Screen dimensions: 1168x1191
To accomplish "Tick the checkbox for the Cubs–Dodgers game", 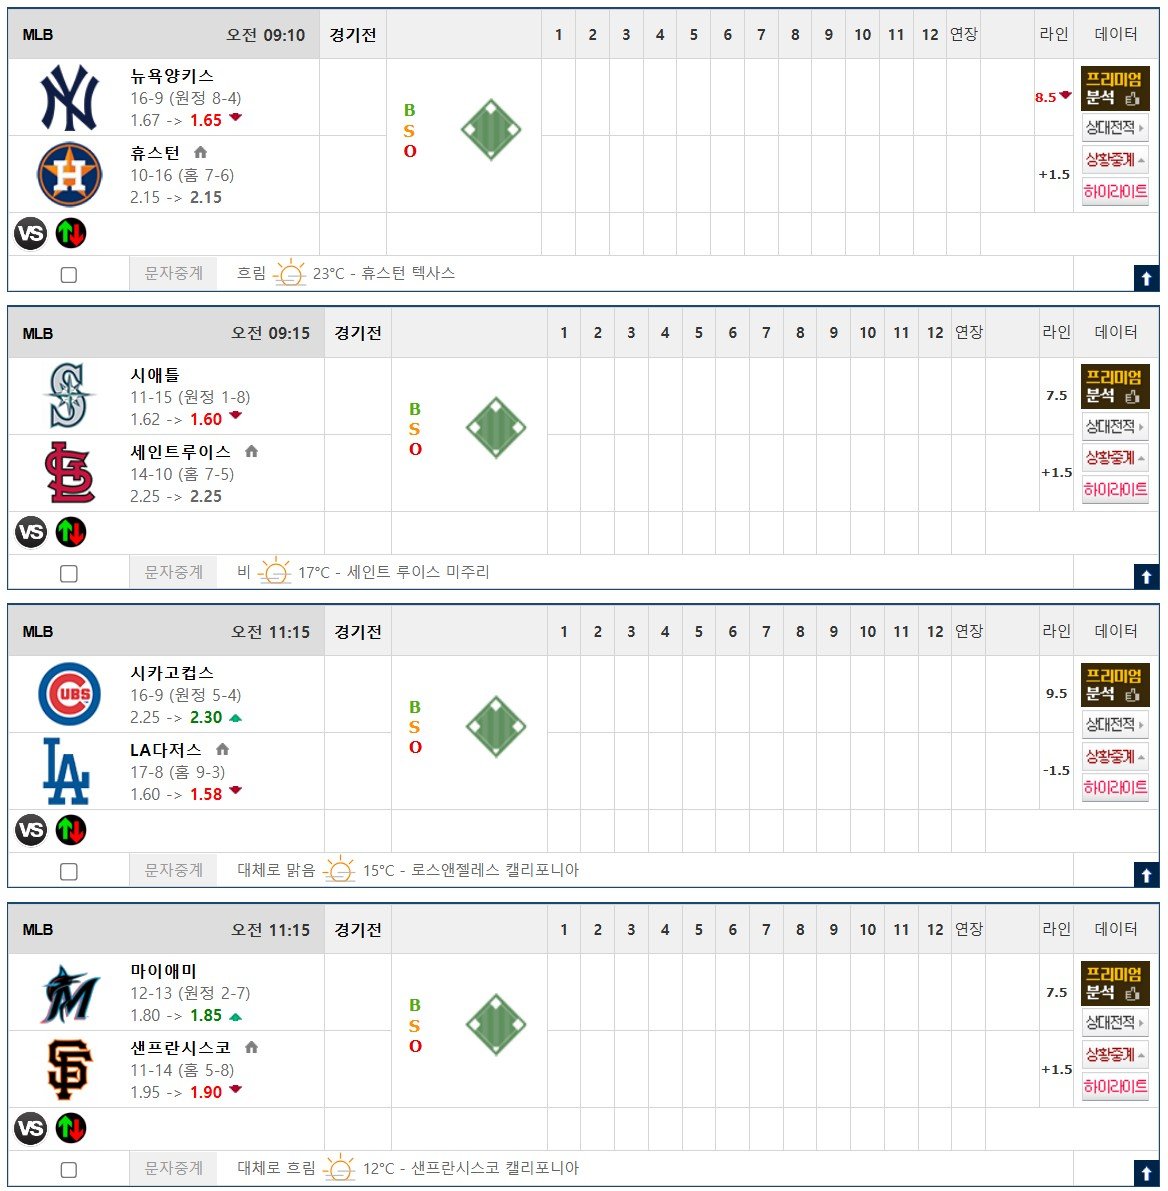I will [x=69, y=872].
